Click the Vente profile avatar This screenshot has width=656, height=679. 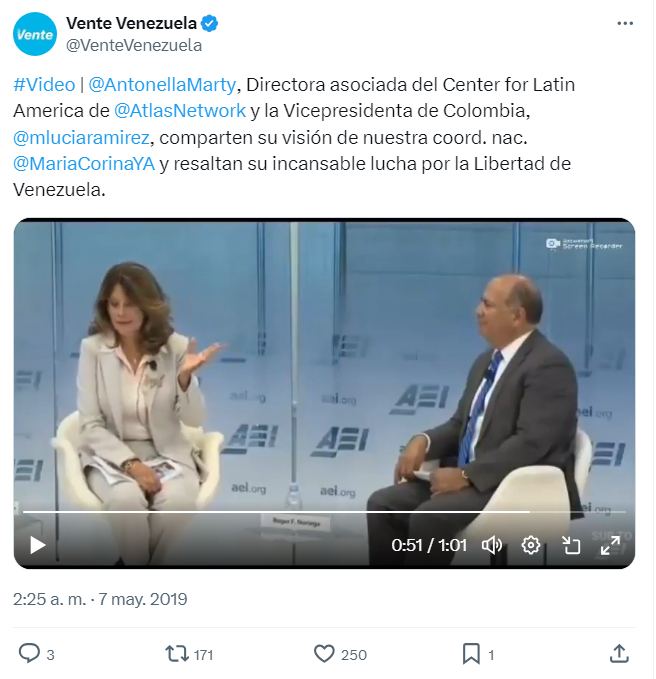coord(35,34)
